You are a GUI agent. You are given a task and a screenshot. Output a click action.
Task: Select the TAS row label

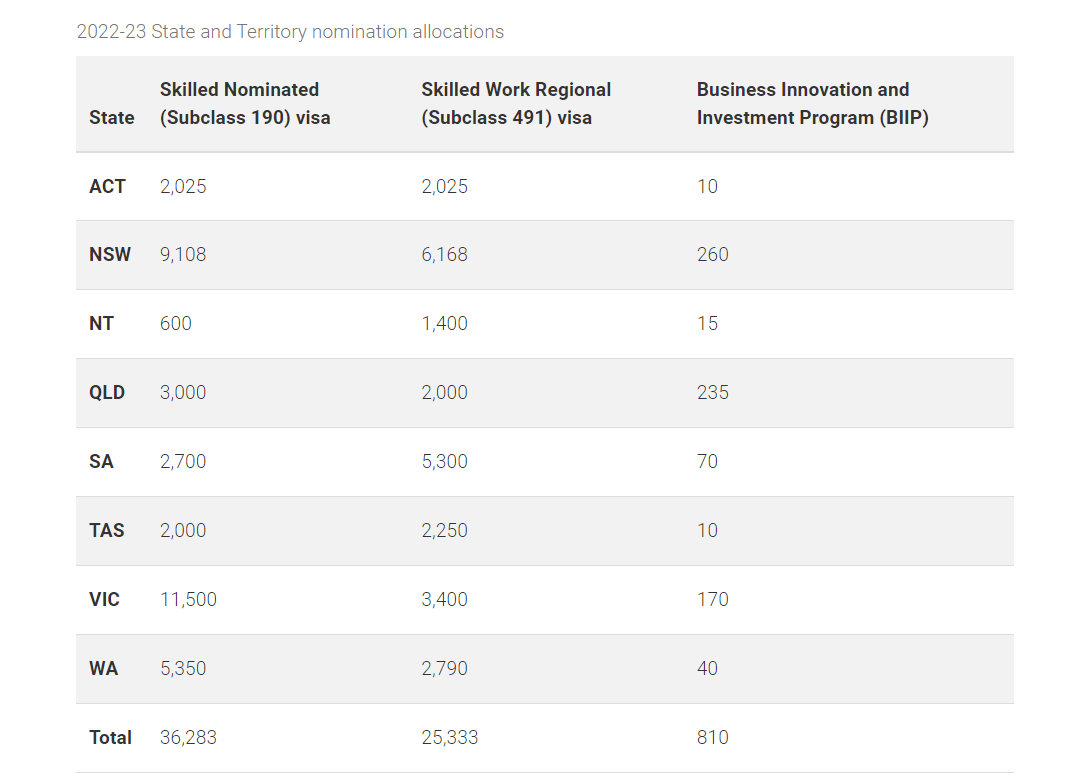pos(107,530)
